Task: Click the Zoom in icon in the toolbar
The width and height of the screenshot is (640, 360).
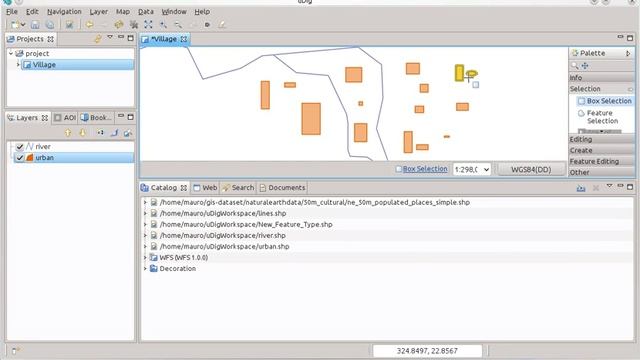Action: point(163,24)
